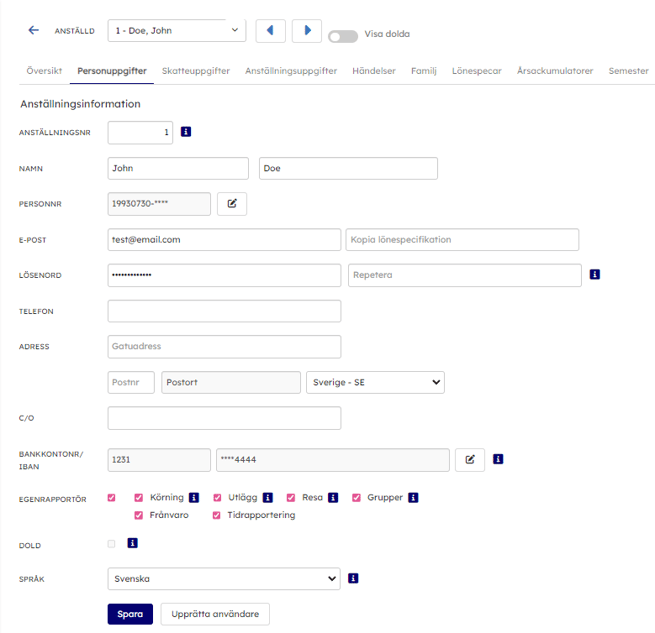Open the Lönespecar tab
This screenshot has height=633, width=655.
pyautogui.click(x=477, y=71)
